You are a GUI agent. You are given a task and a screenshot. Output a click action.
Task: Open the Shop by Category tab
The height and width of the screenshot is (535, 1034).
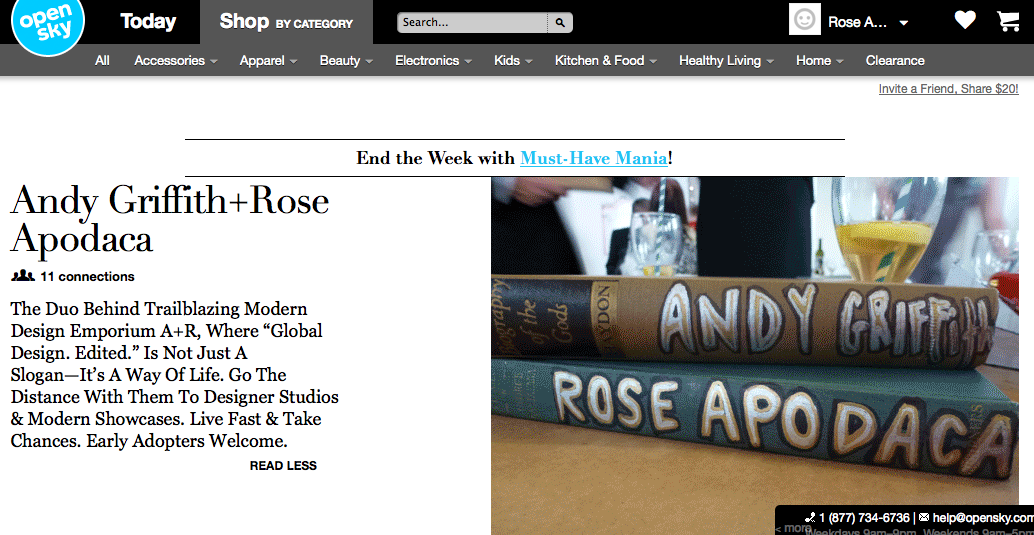coord(286,22)
